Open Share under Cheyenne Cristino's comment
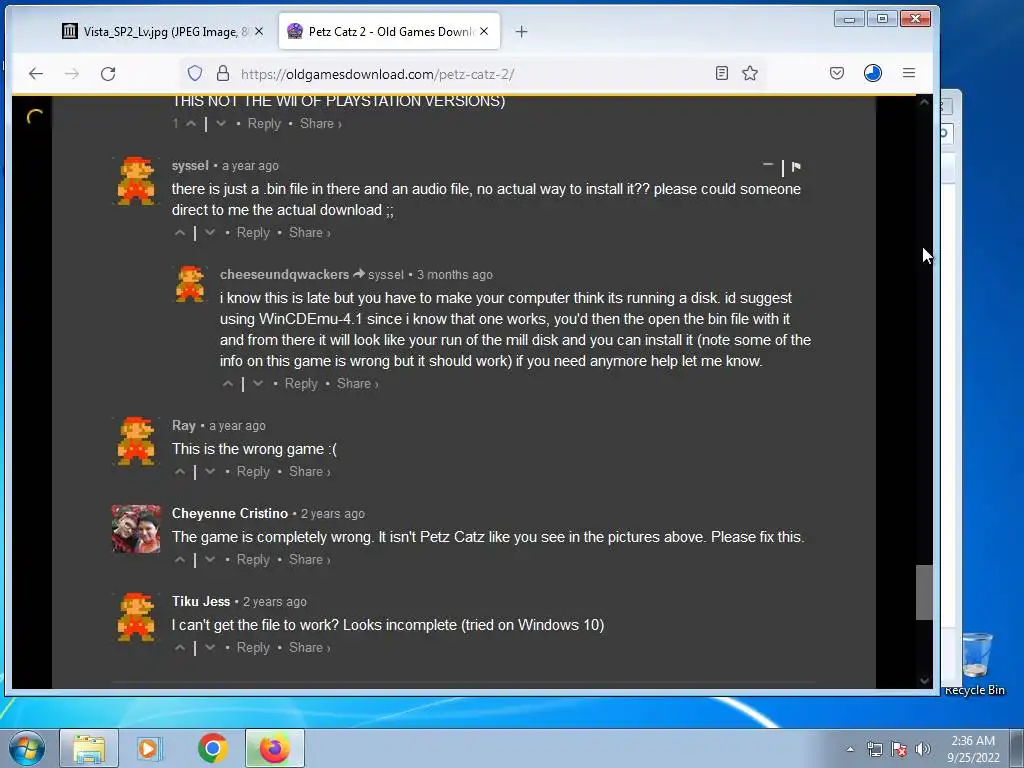The image size is (1024, 768). click(x=310, y=560)
